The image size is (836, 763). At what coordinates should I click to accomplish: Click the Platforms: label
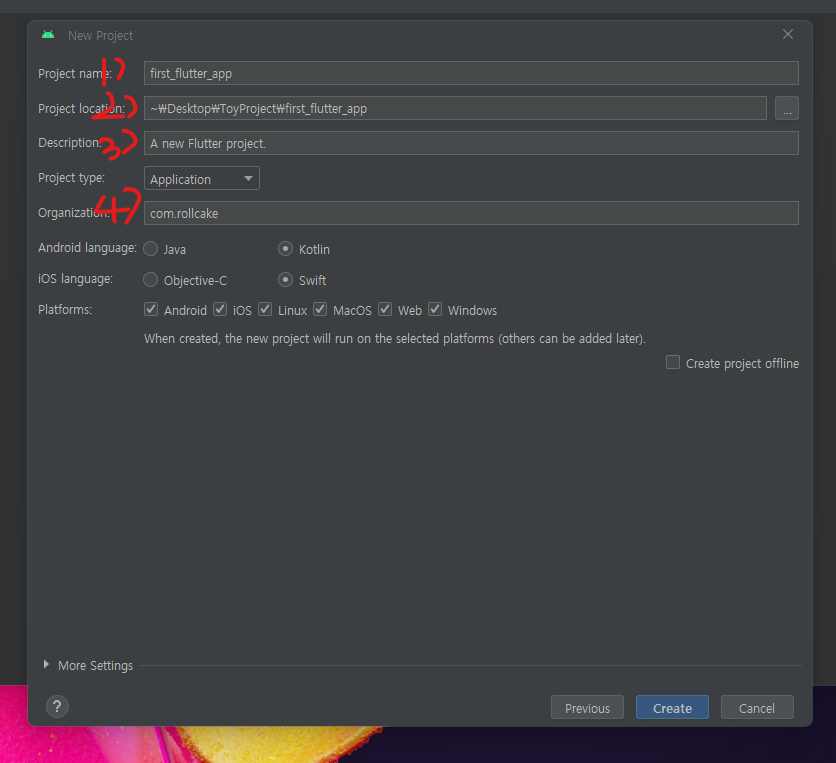click(x=65, y=310)
